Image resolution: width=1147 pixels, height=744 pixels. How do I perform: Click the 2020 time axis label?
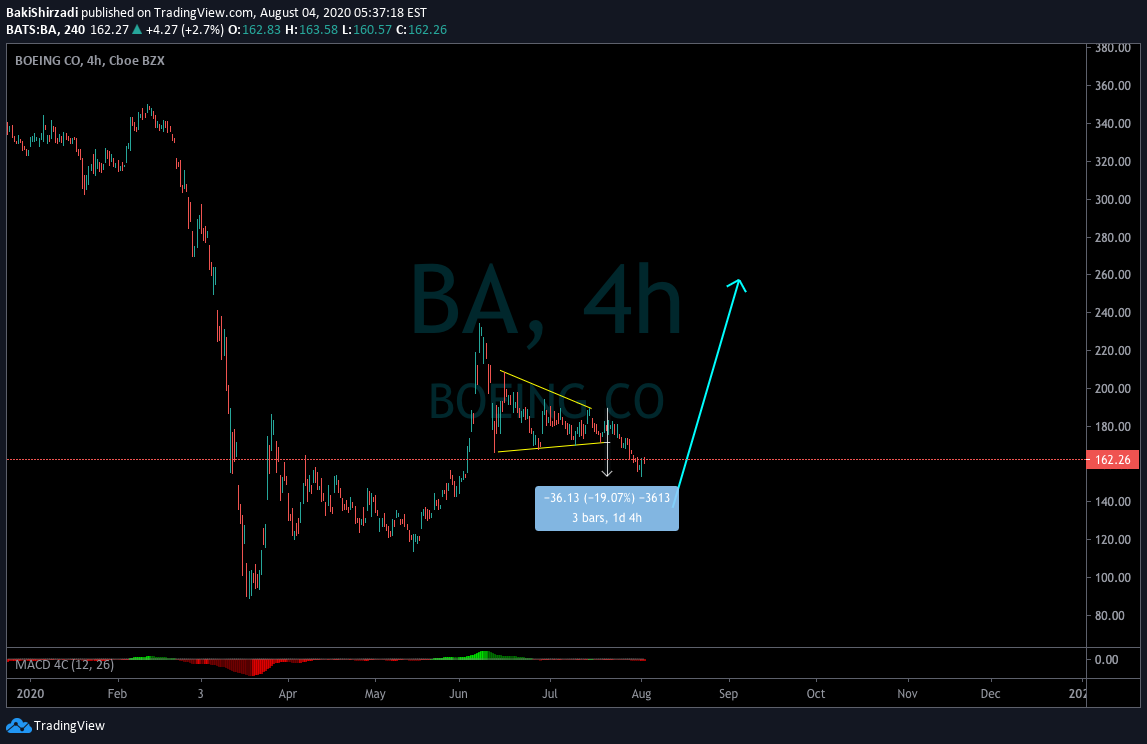tap(31, 694)
